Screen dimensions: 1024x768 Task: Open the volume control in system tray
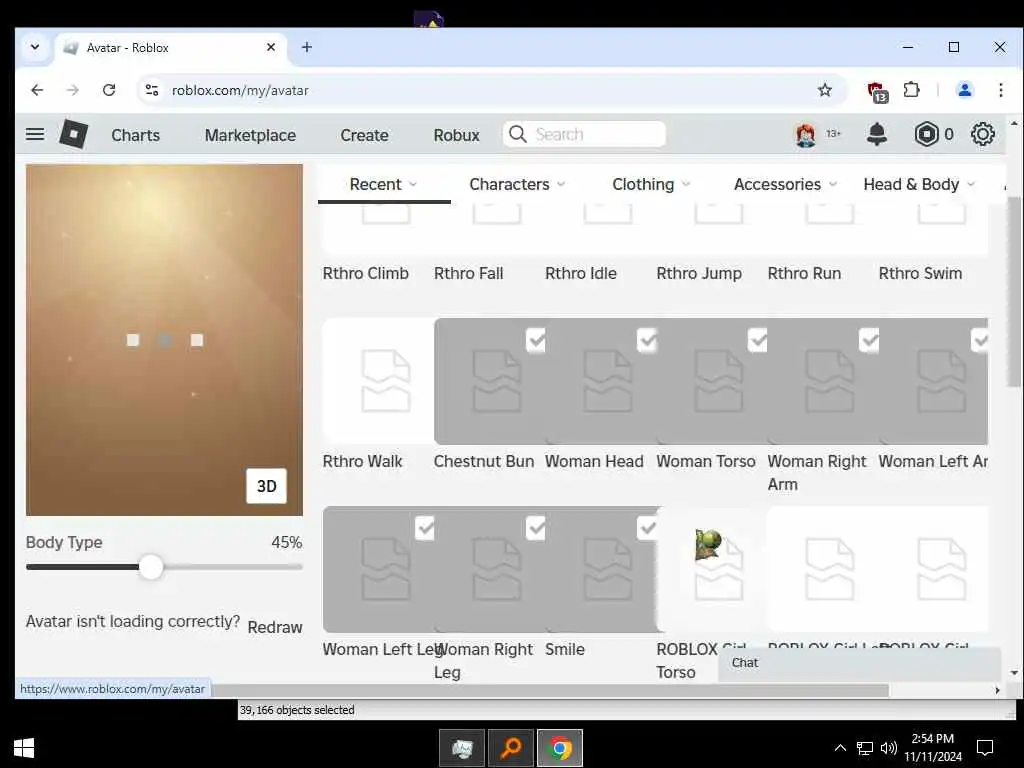(888, 748)
